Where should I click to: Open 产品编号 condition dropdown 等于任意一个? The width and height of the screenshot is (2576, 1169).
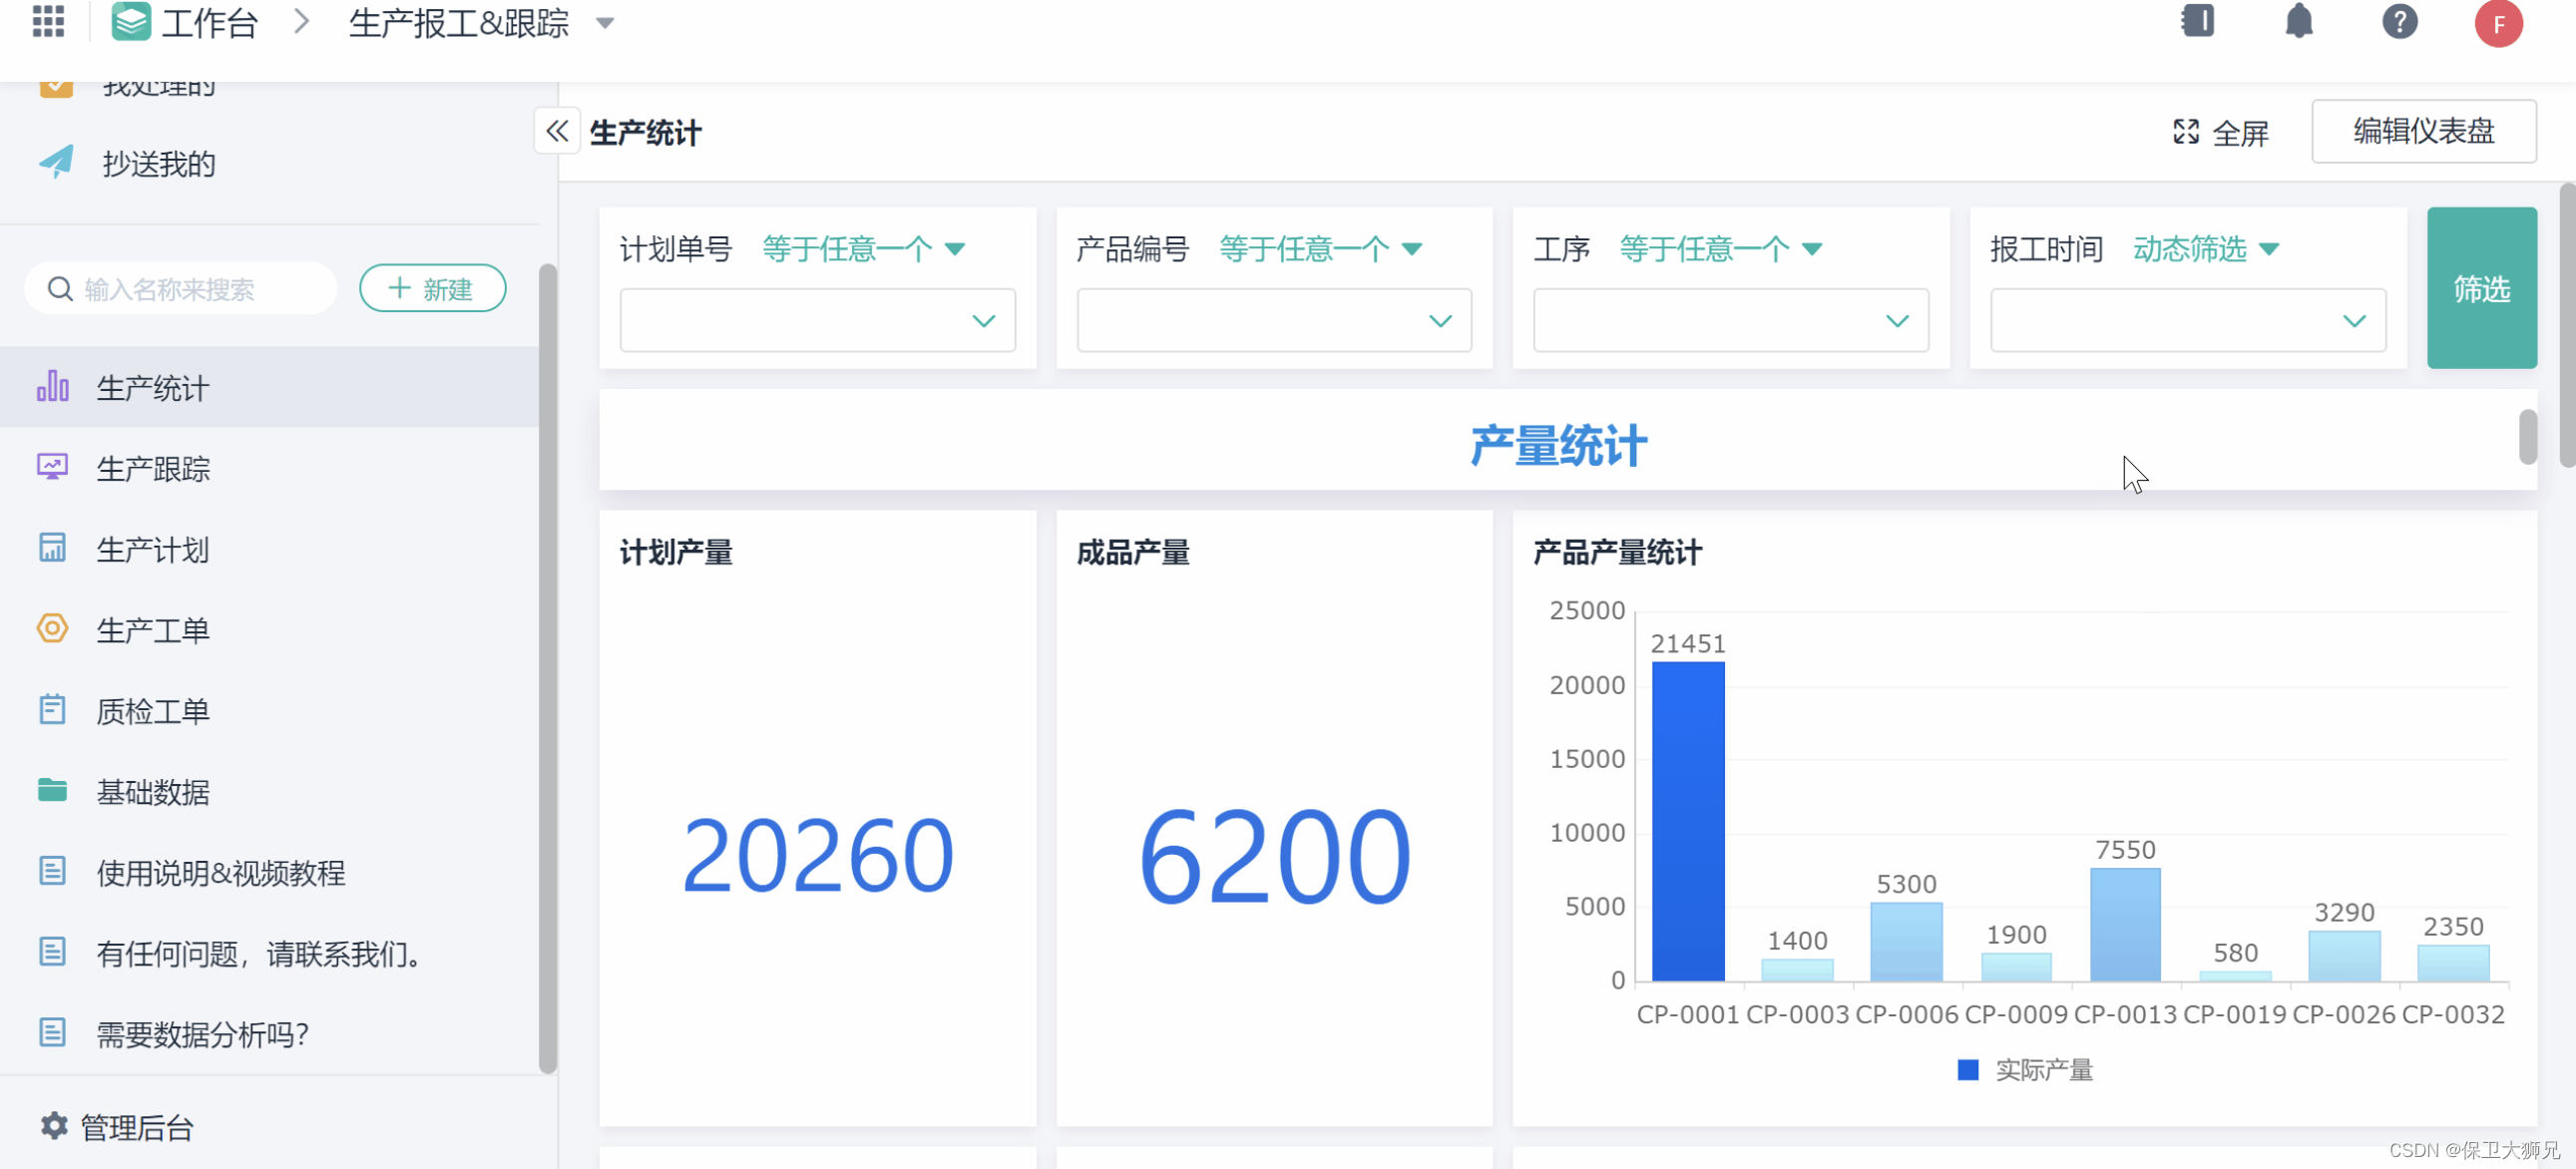pos(1320,248)
